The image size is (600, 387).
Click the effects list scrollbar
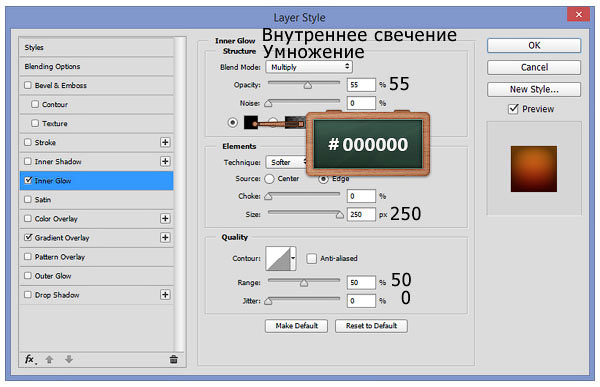click(180, 194)
